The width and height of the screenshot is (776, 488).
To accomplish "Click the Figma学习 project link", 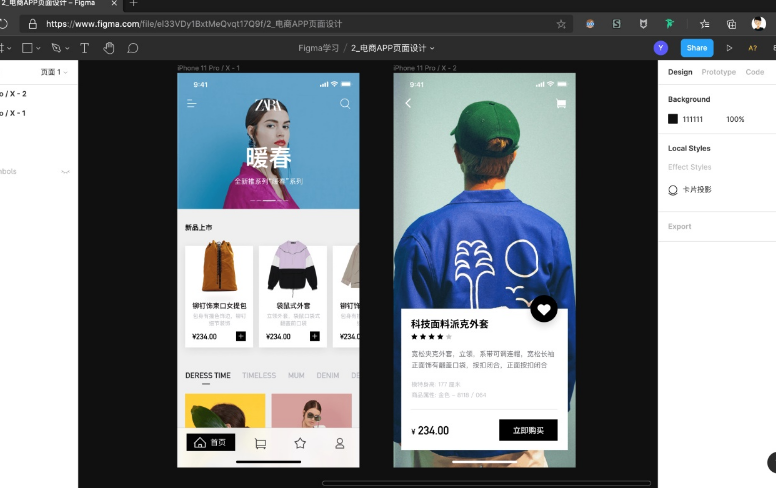I will coord(318,48).
